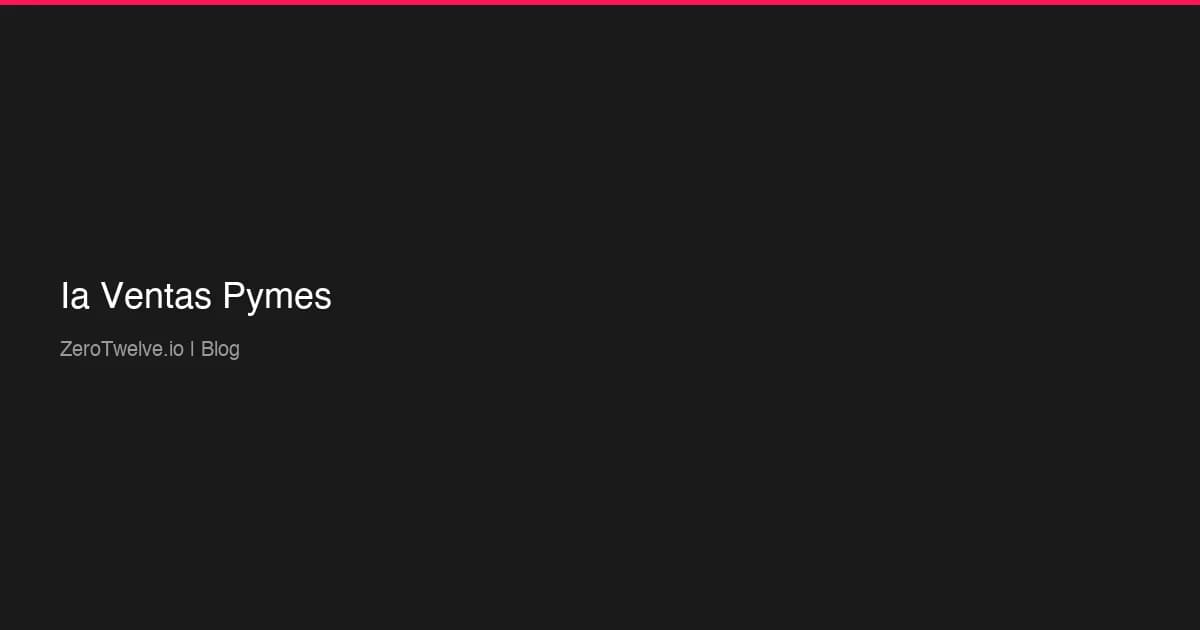Open the ZeroTwelve.io site link
1200x630 pixels.
pyautogui.click(x=121, y=349)
